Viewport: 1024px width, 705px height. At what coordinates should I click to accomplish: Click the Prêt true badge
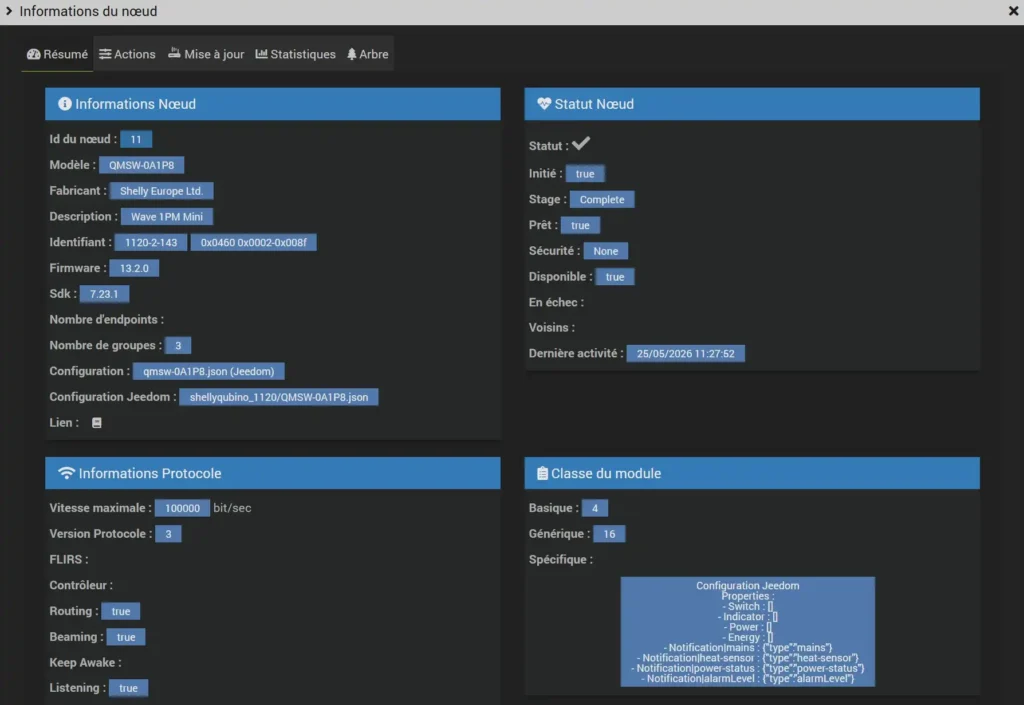(x=580, y=225)
